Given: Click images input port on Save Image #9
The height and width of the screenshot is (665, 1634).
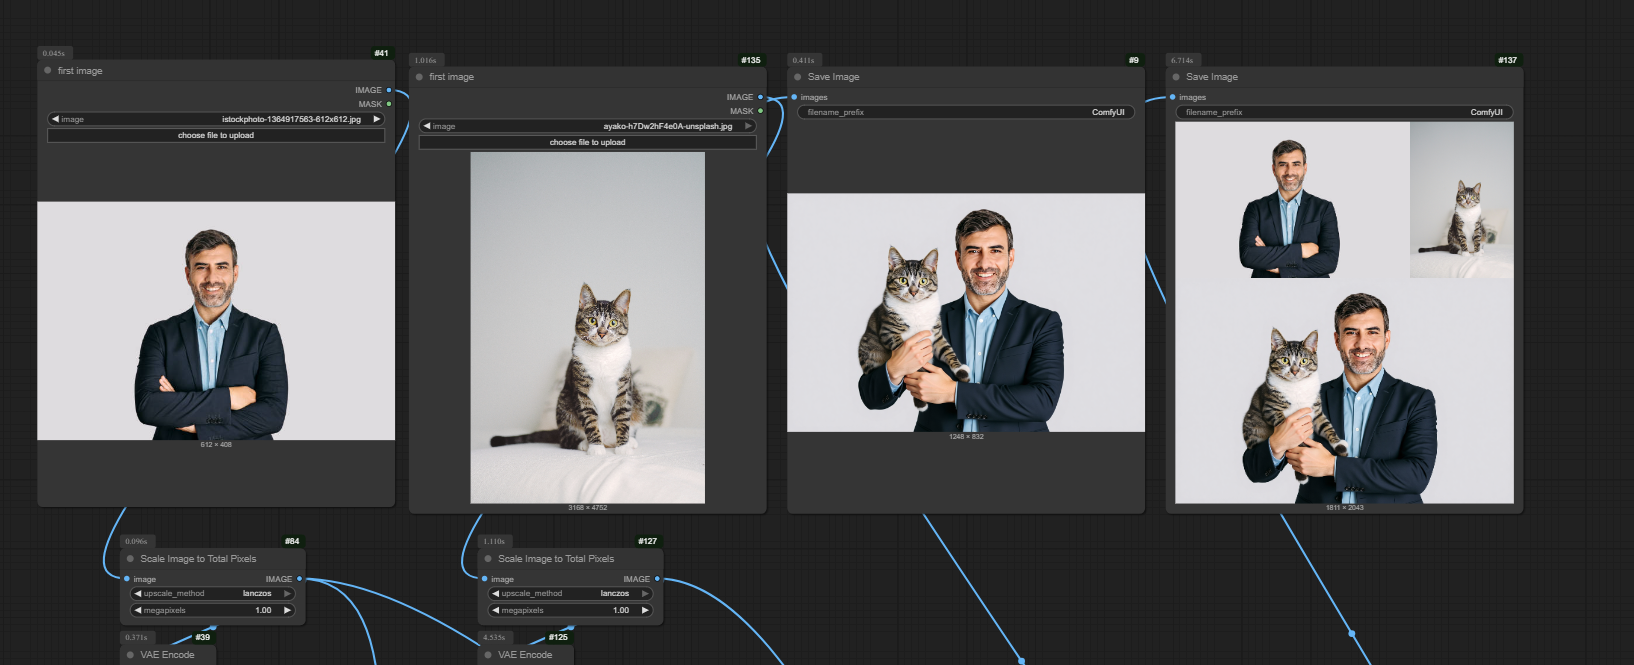Looking at the screenshot, I should click(x=794, y=97).
